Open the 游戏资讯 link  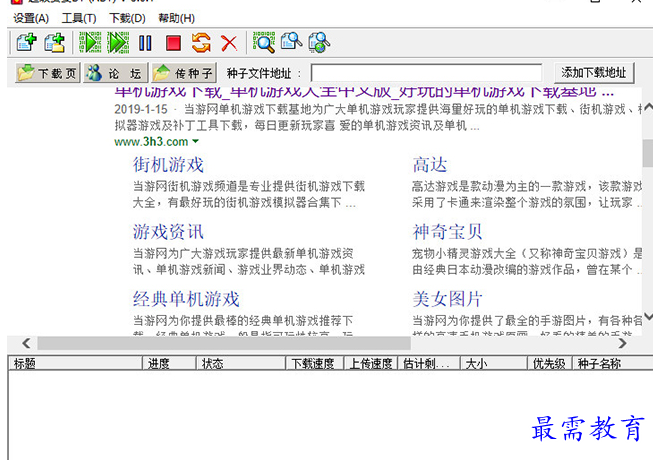168,232
